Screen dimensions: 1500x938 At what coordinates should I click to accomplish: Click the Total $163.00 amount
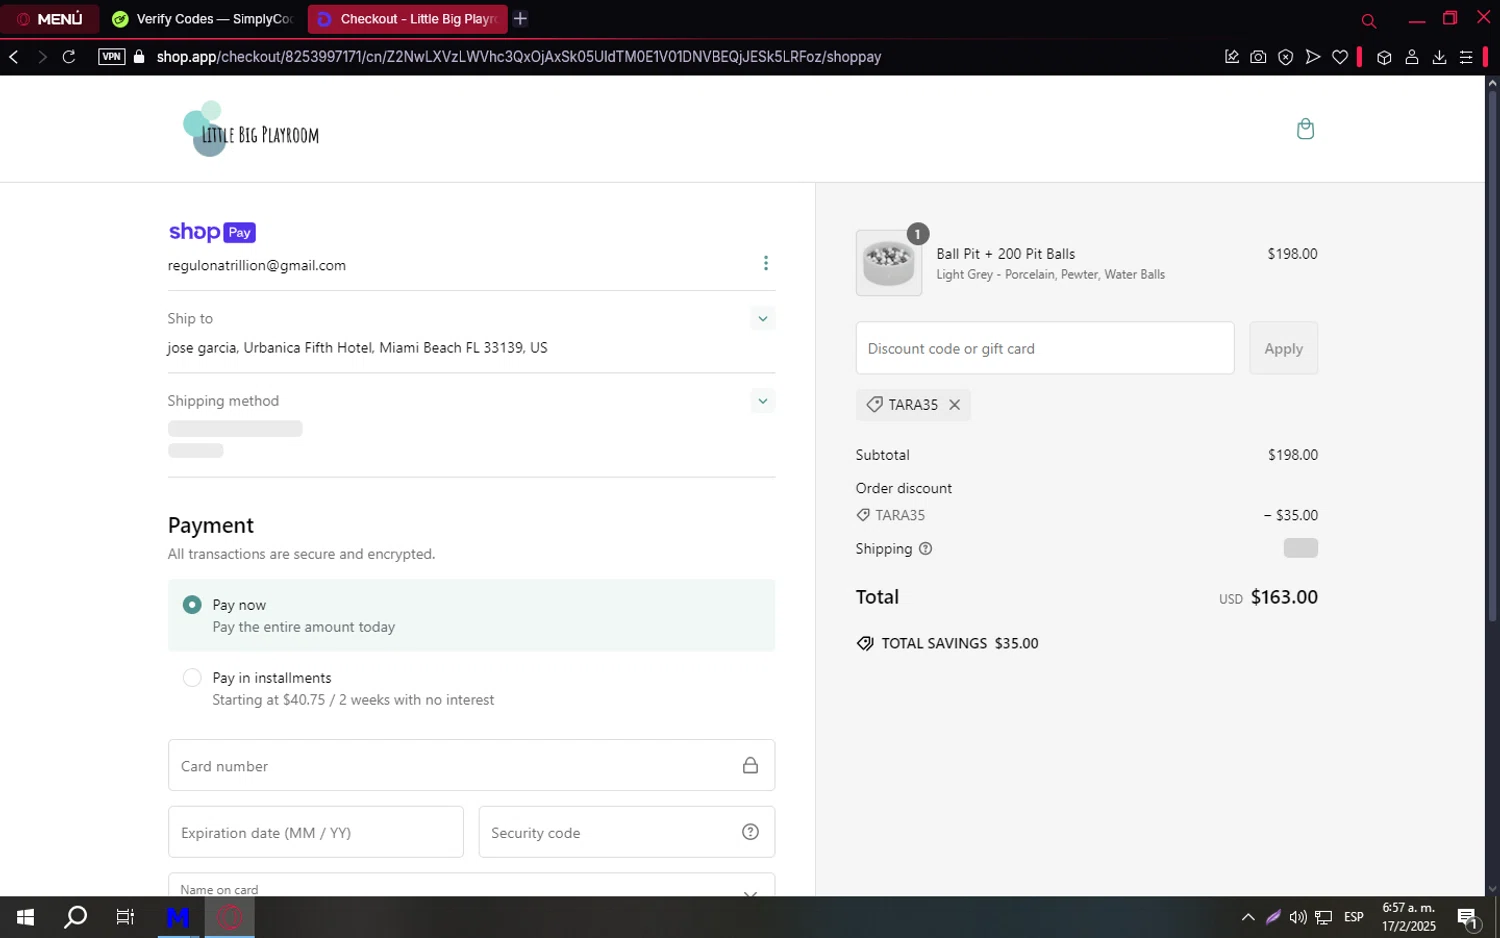(x=1284, y=597)
